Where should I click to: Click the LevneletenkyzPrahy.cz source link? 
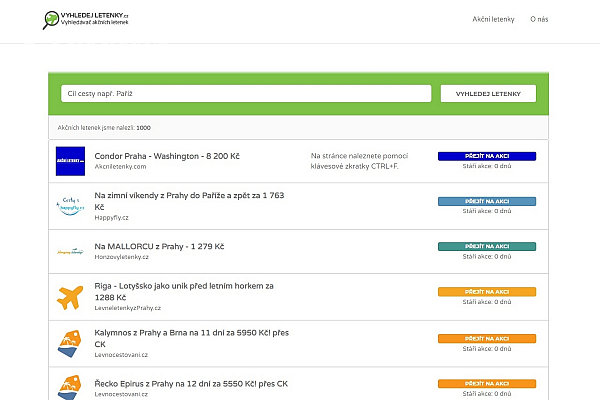coord(127,308)
